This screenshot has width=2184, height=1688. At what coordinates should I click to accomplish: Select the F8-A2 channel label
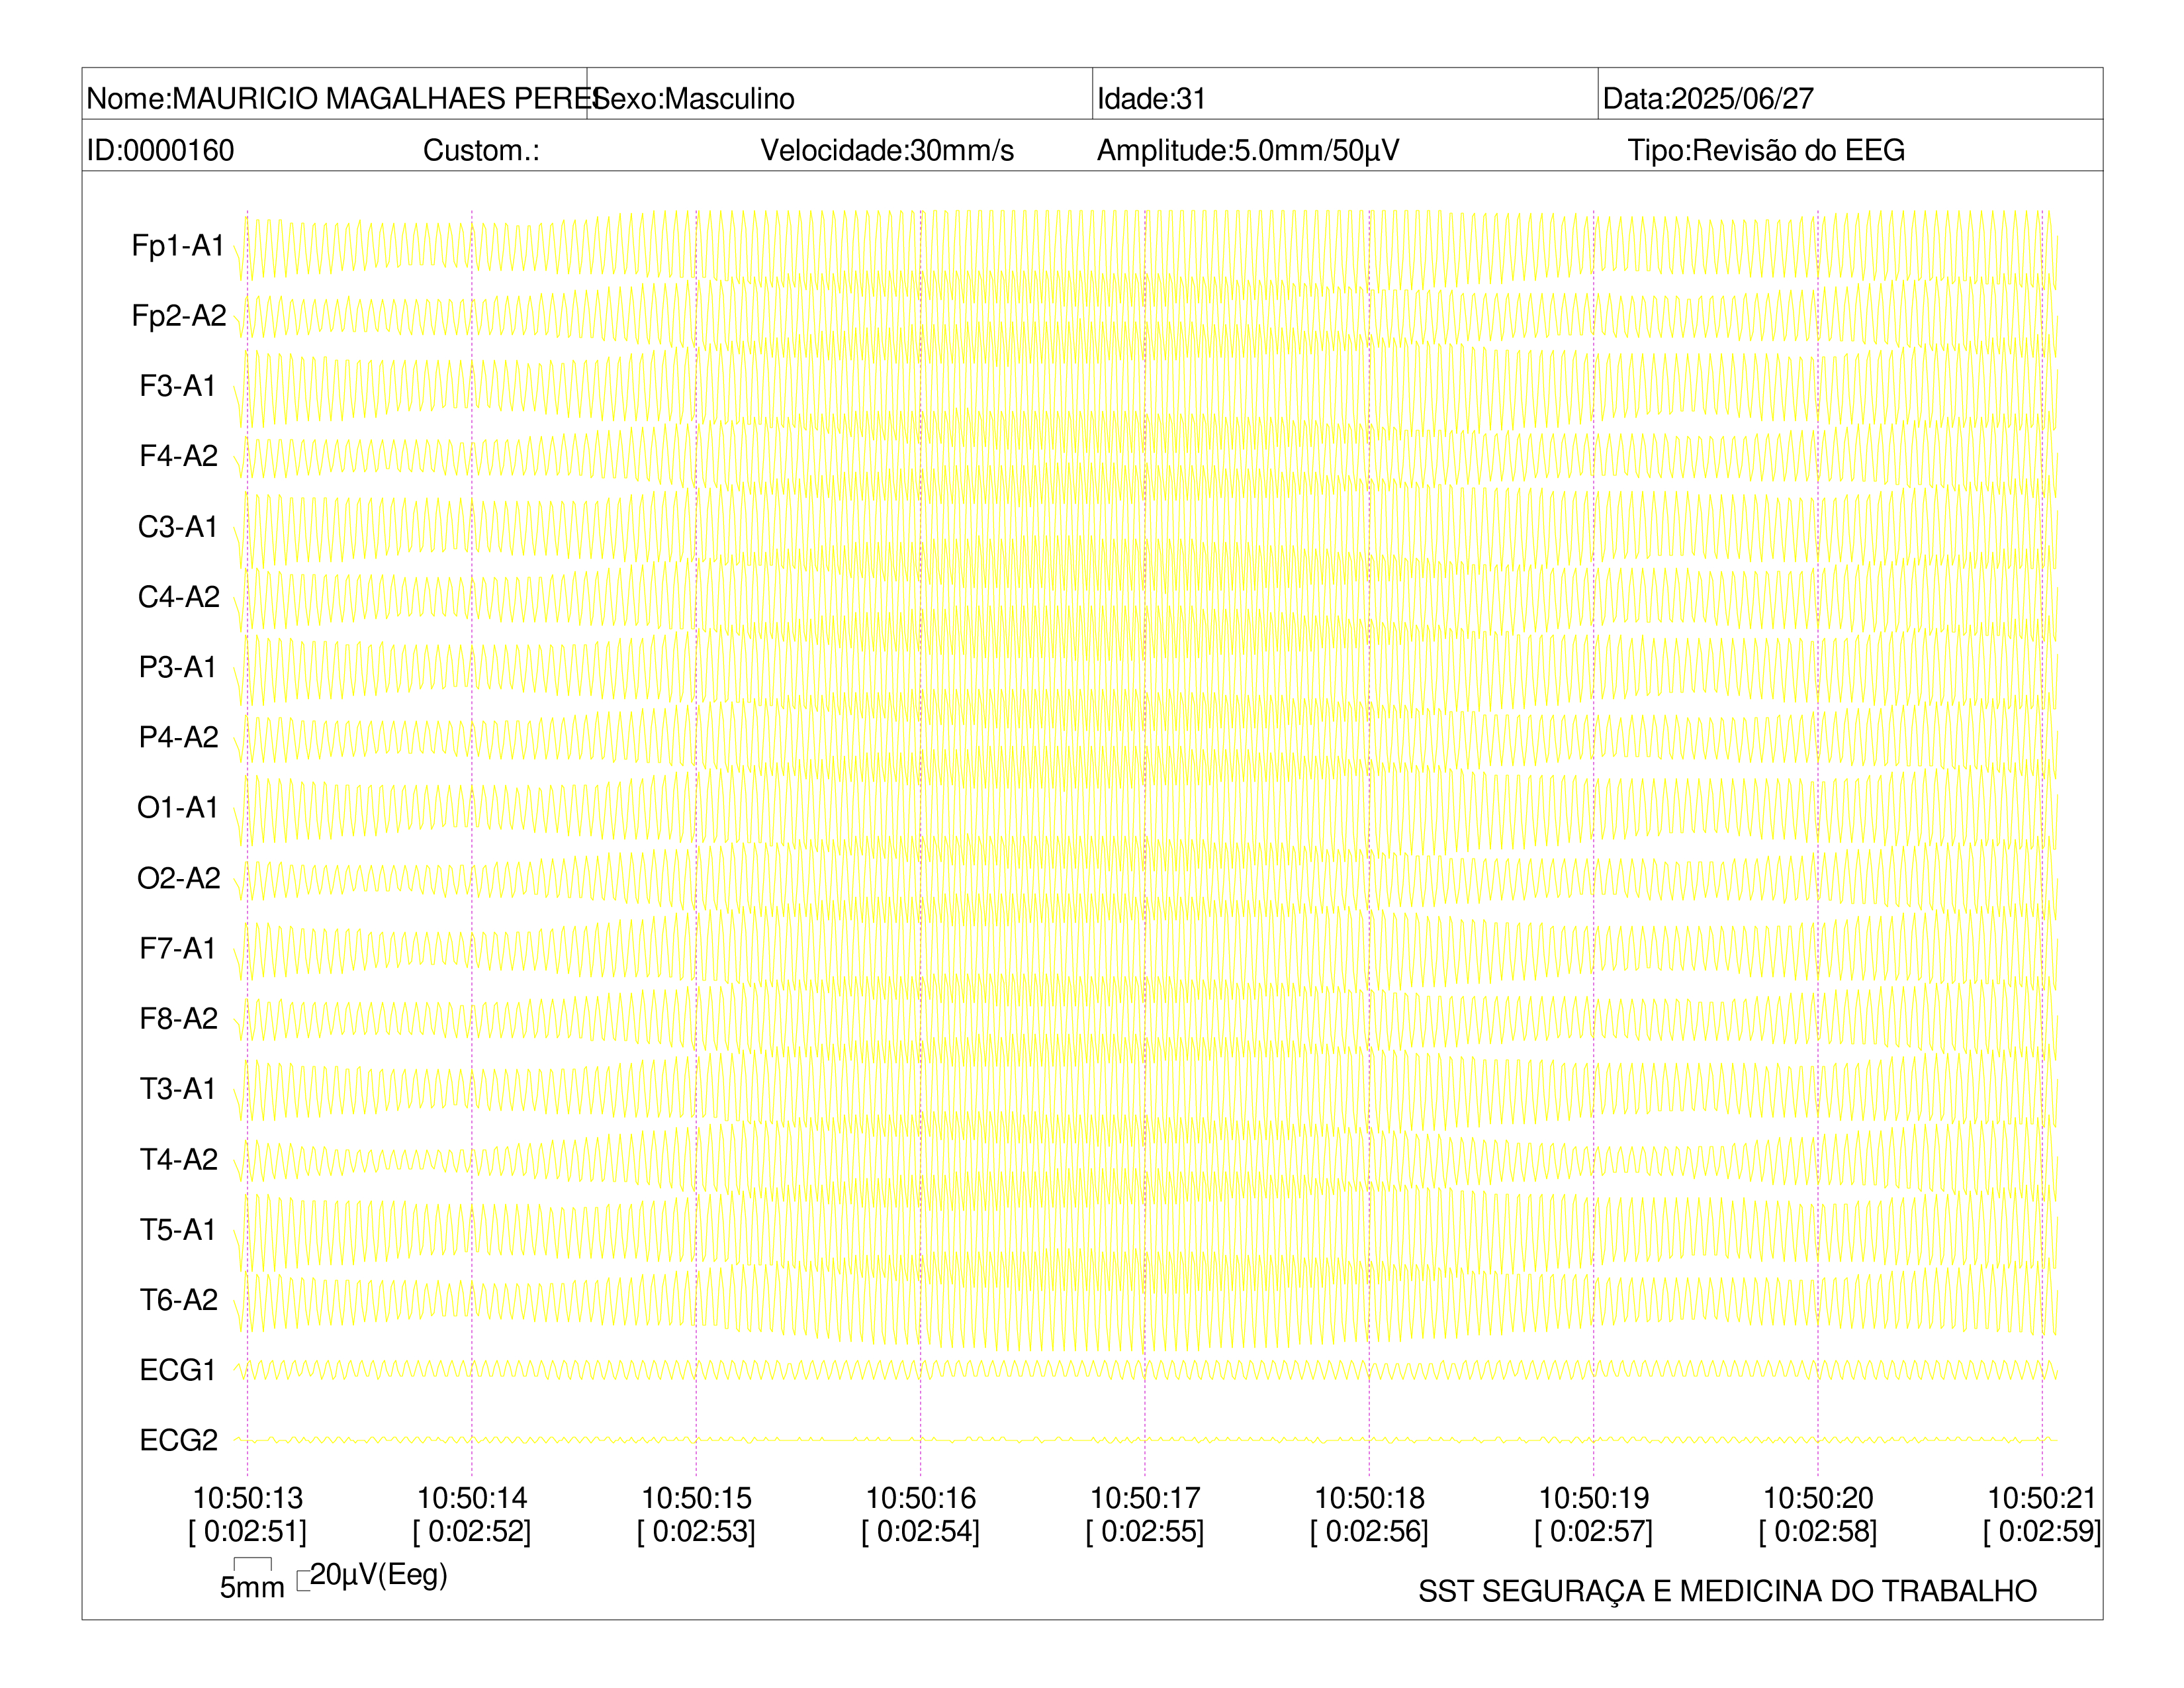178,1018
